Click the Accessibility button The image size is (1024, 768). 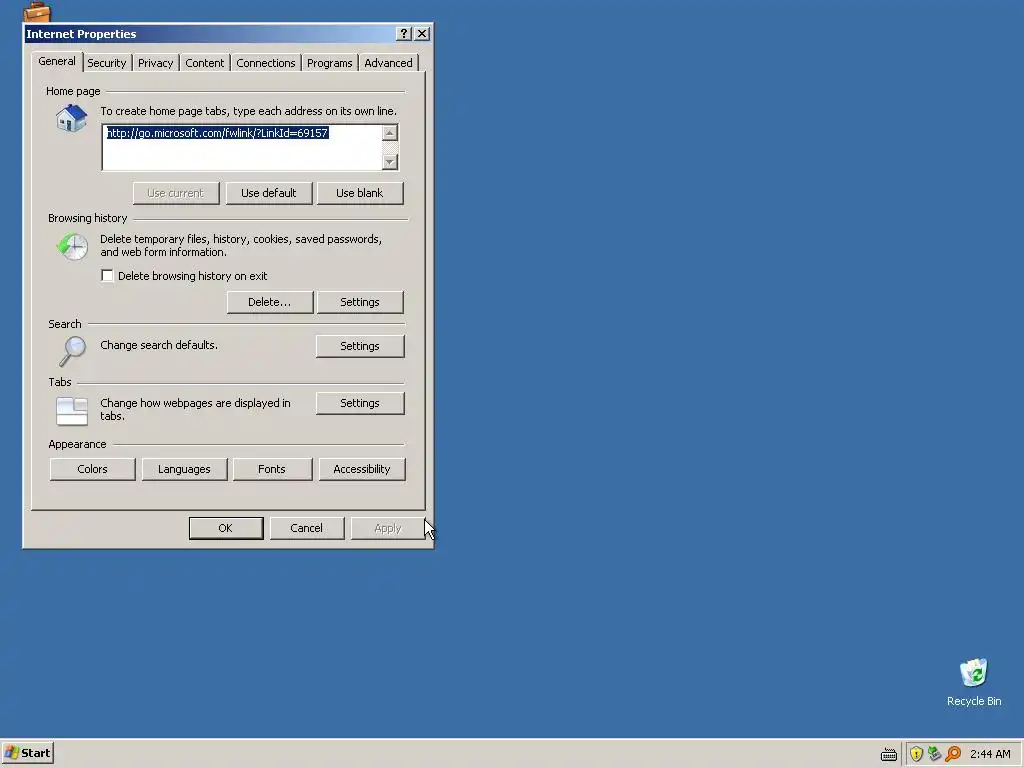362,469
